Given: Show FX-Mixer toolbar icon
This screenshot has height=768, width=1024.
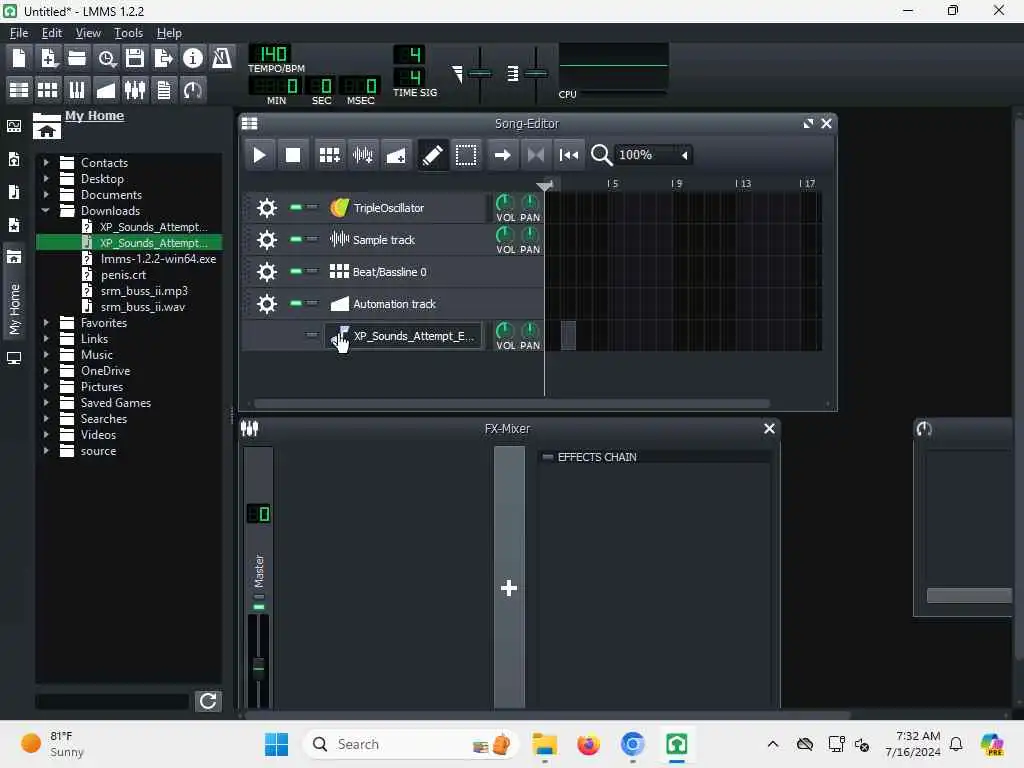Looking at the screenshot, I should point(135,89).
